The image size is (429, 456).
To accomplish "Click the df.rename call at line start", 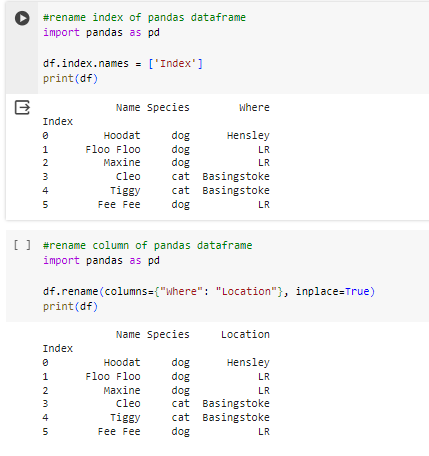I will [71, 291].
